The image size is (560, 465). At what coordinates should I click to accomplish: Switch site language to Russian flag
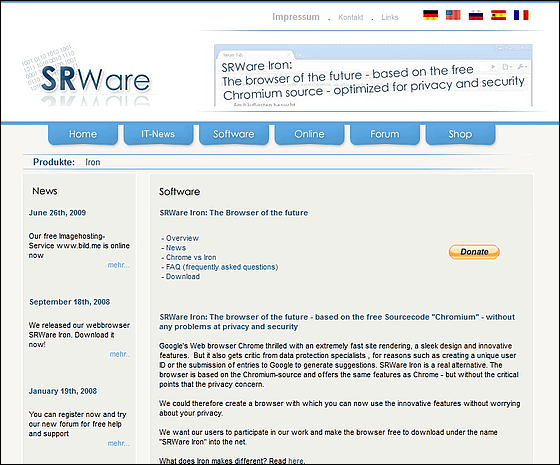pyautogui.click(x=476, y=15)
